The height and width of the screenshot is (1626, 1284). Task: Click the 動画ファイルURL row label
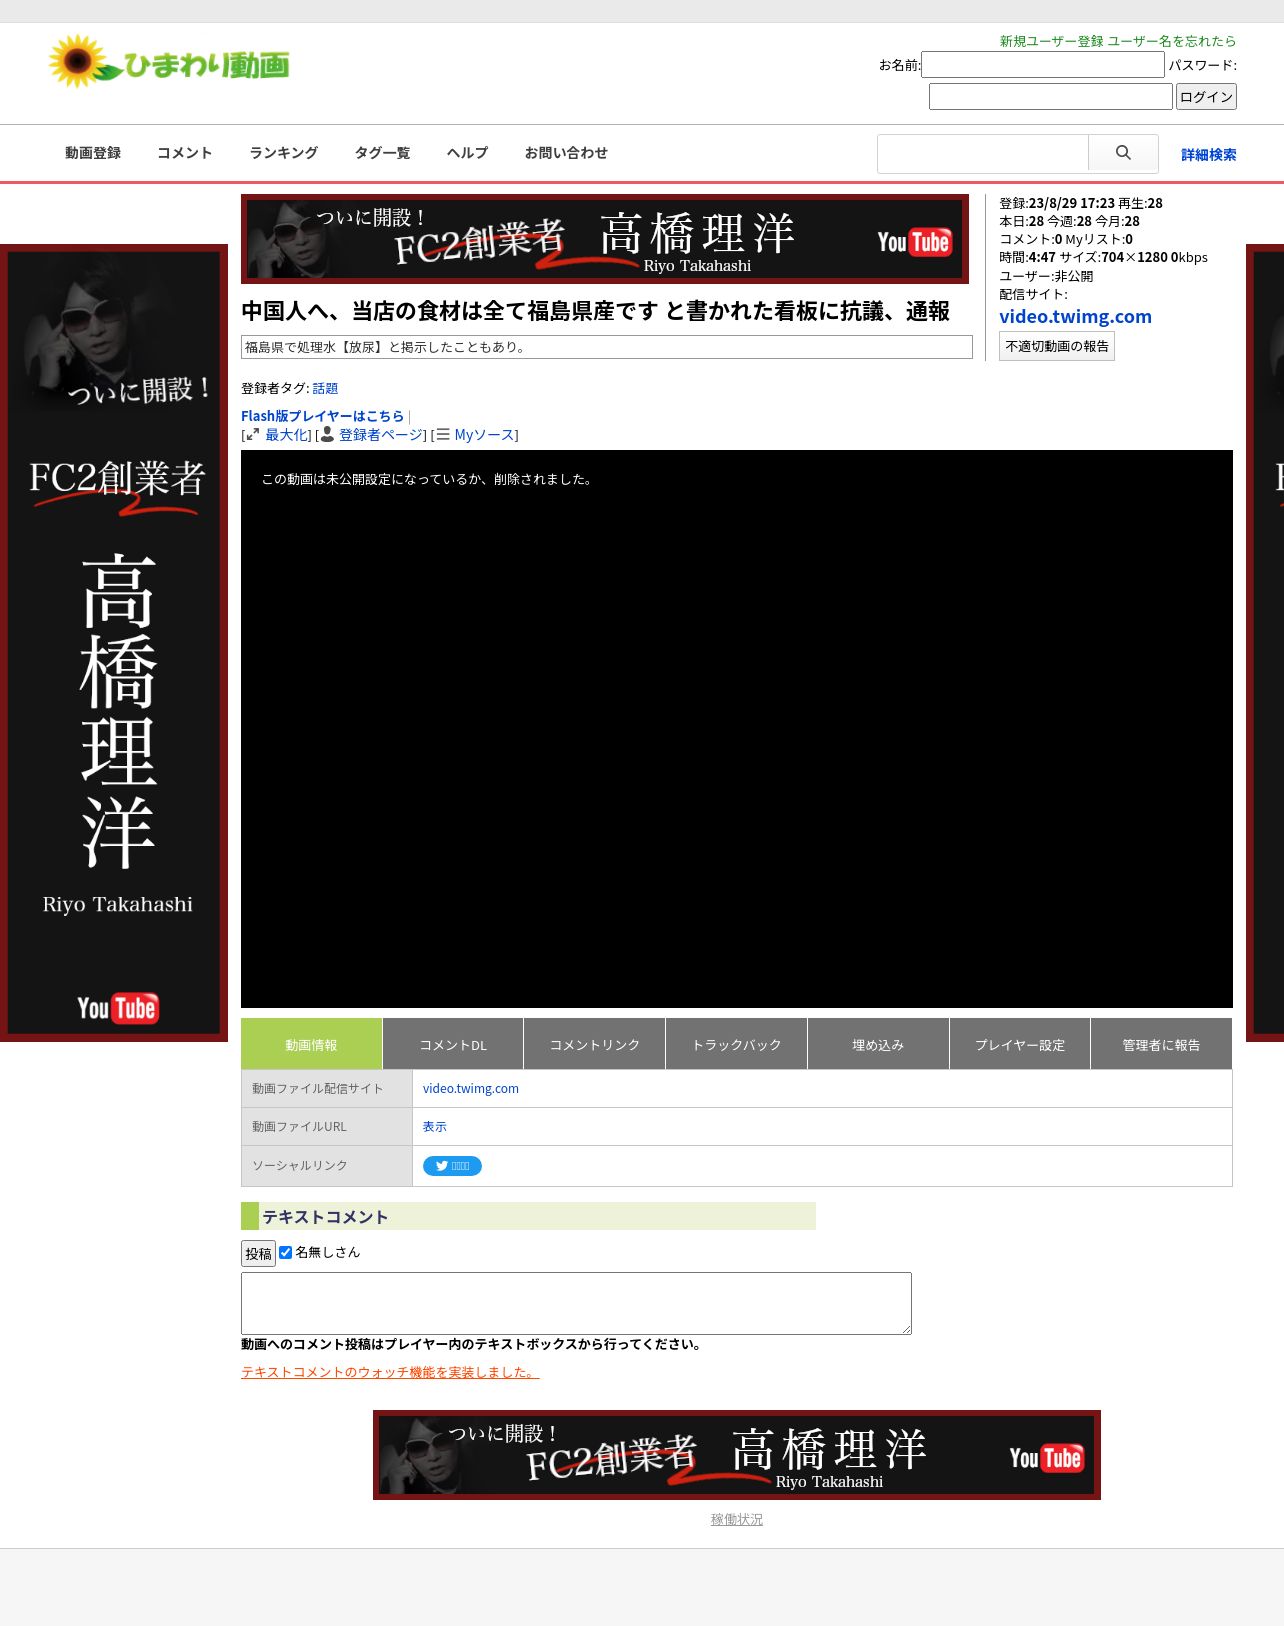click(327, 1126)
